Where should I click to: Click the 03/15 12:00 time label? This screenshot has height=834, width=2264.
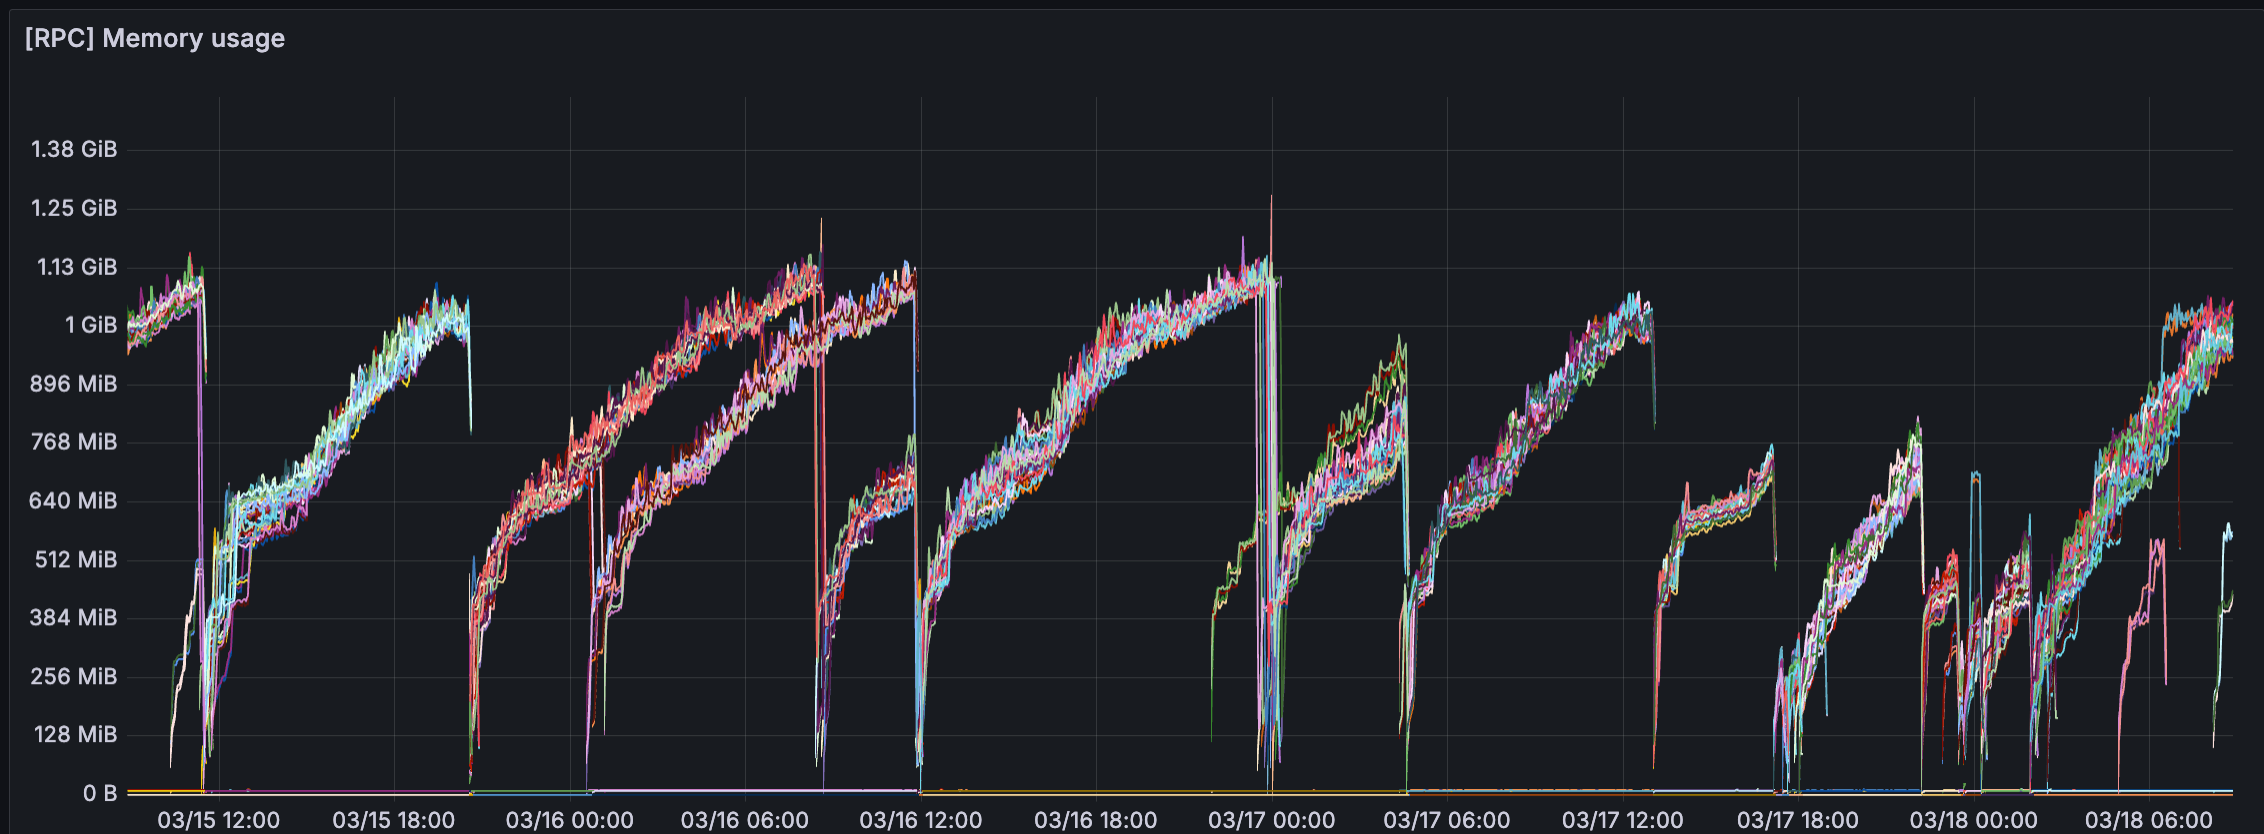[219, 820]
